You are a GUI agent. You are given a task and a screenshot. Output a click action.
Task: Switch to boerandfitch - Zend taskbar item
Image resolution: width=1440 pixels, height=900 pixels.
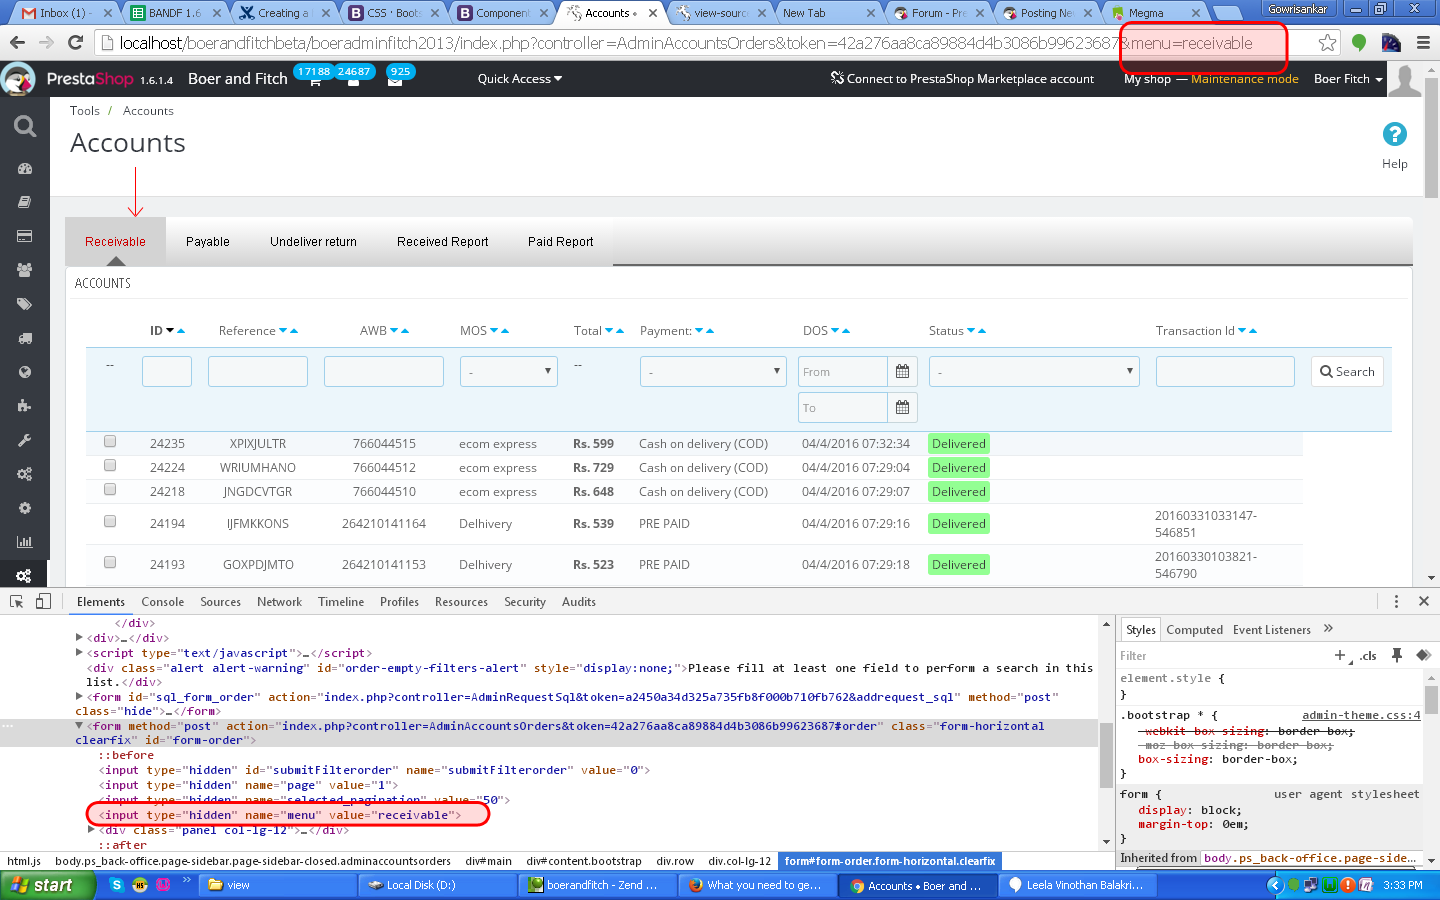click(x=599, y=885)
